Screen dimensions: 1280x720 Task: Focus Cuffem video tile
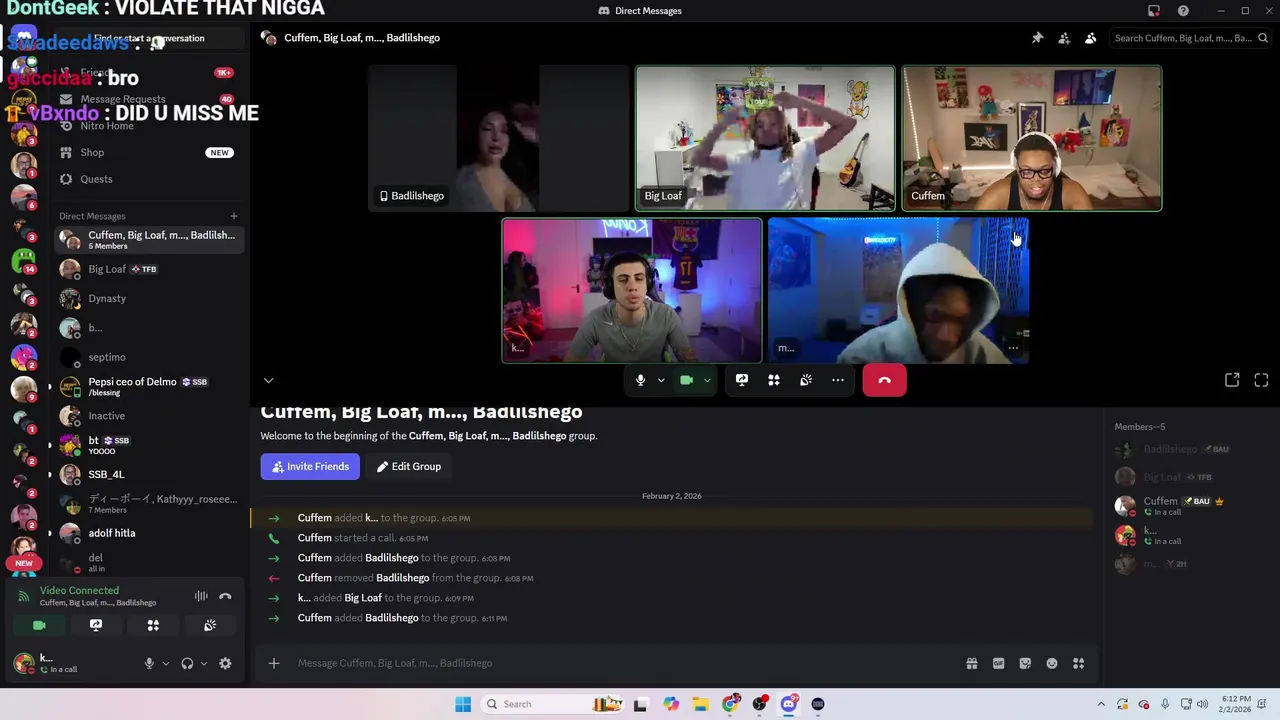1032,138
